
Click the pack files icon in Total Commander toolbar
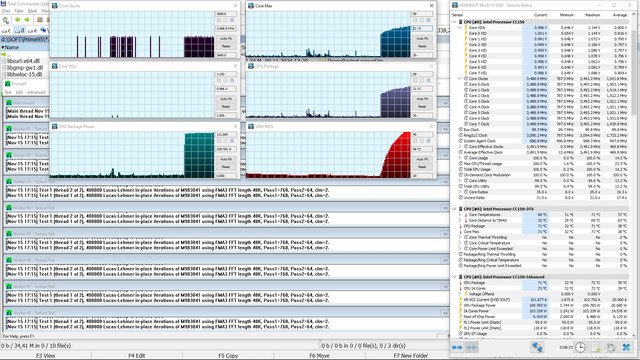click(40, 20)
